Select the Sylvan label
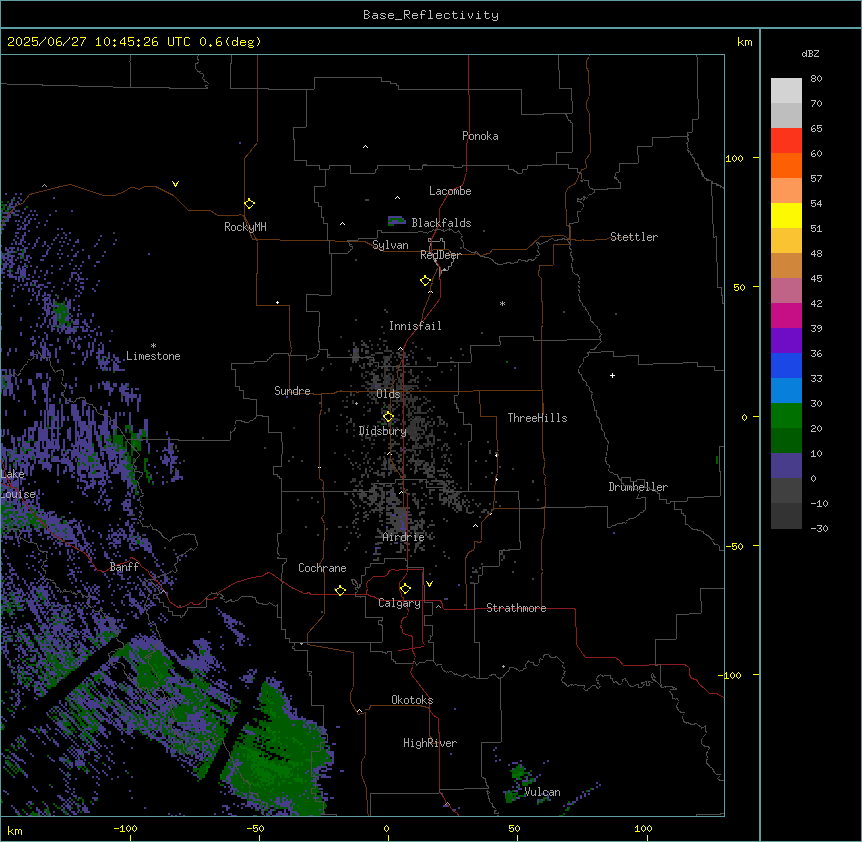Screen dimensions: 862x842 390,245
